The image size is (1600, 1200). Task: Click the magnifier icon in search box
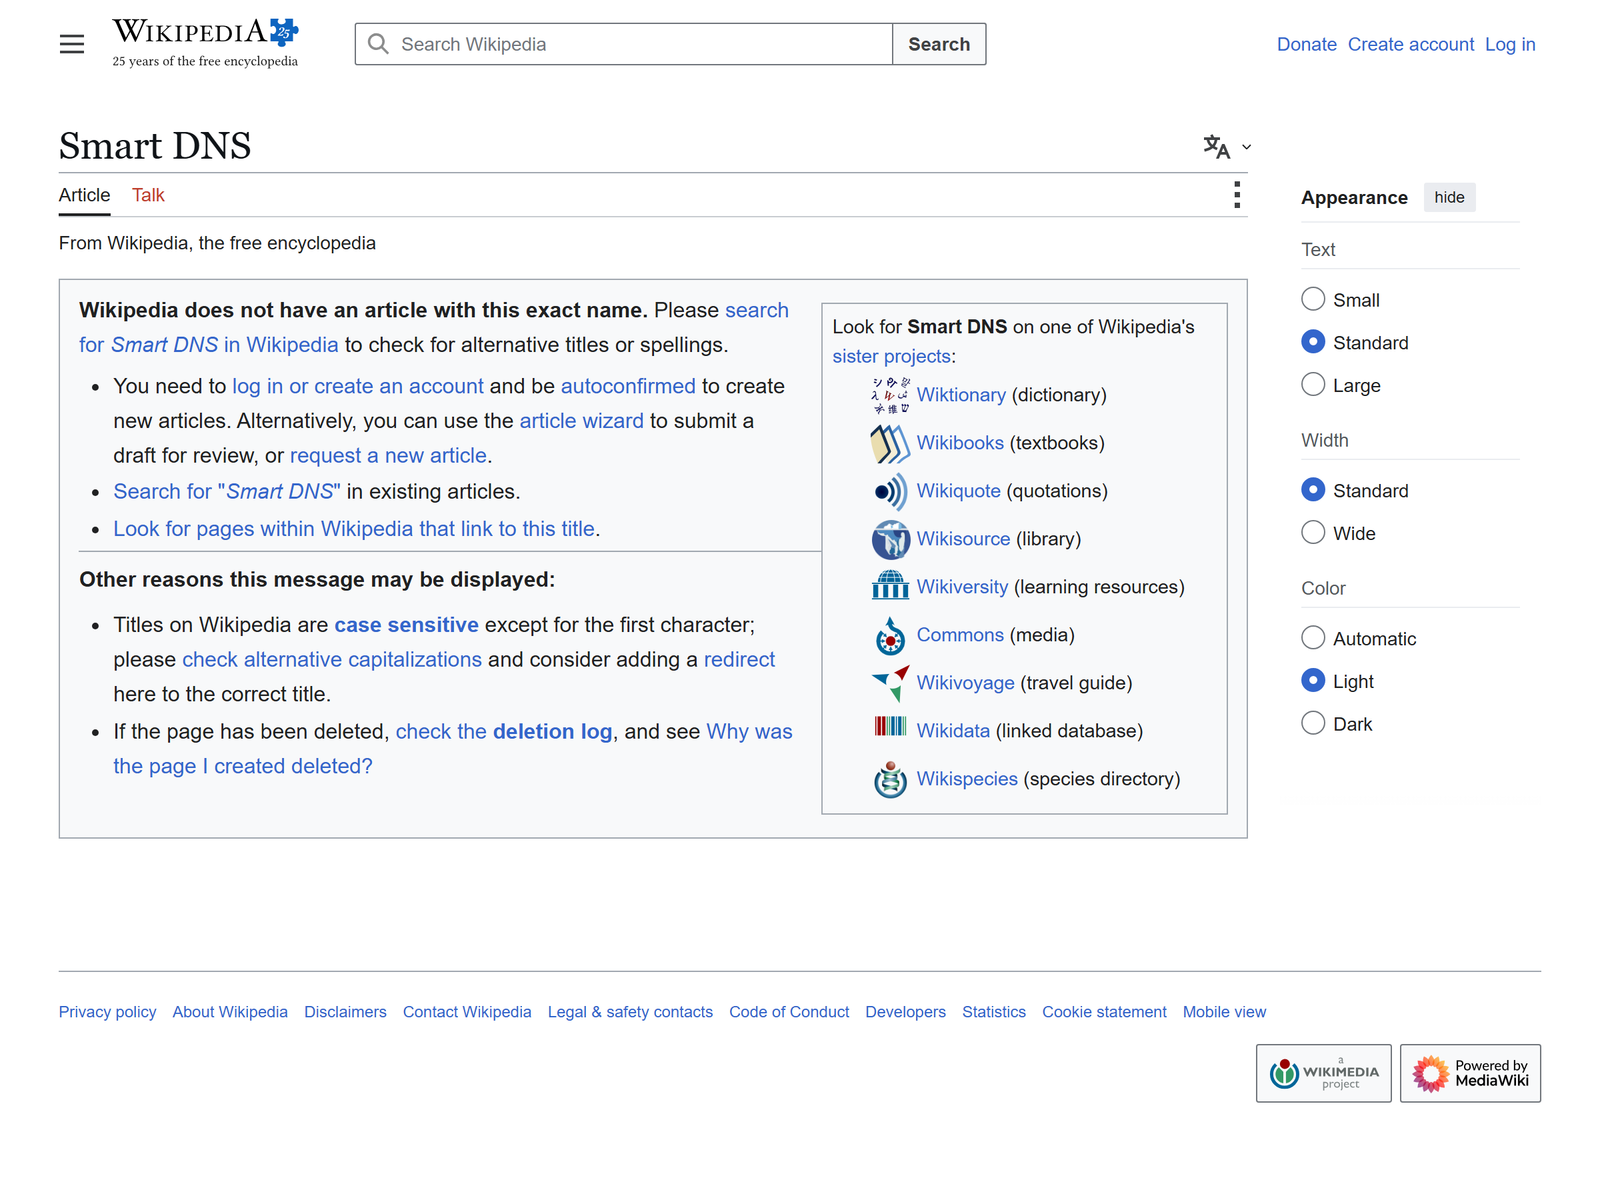point(378,44)
